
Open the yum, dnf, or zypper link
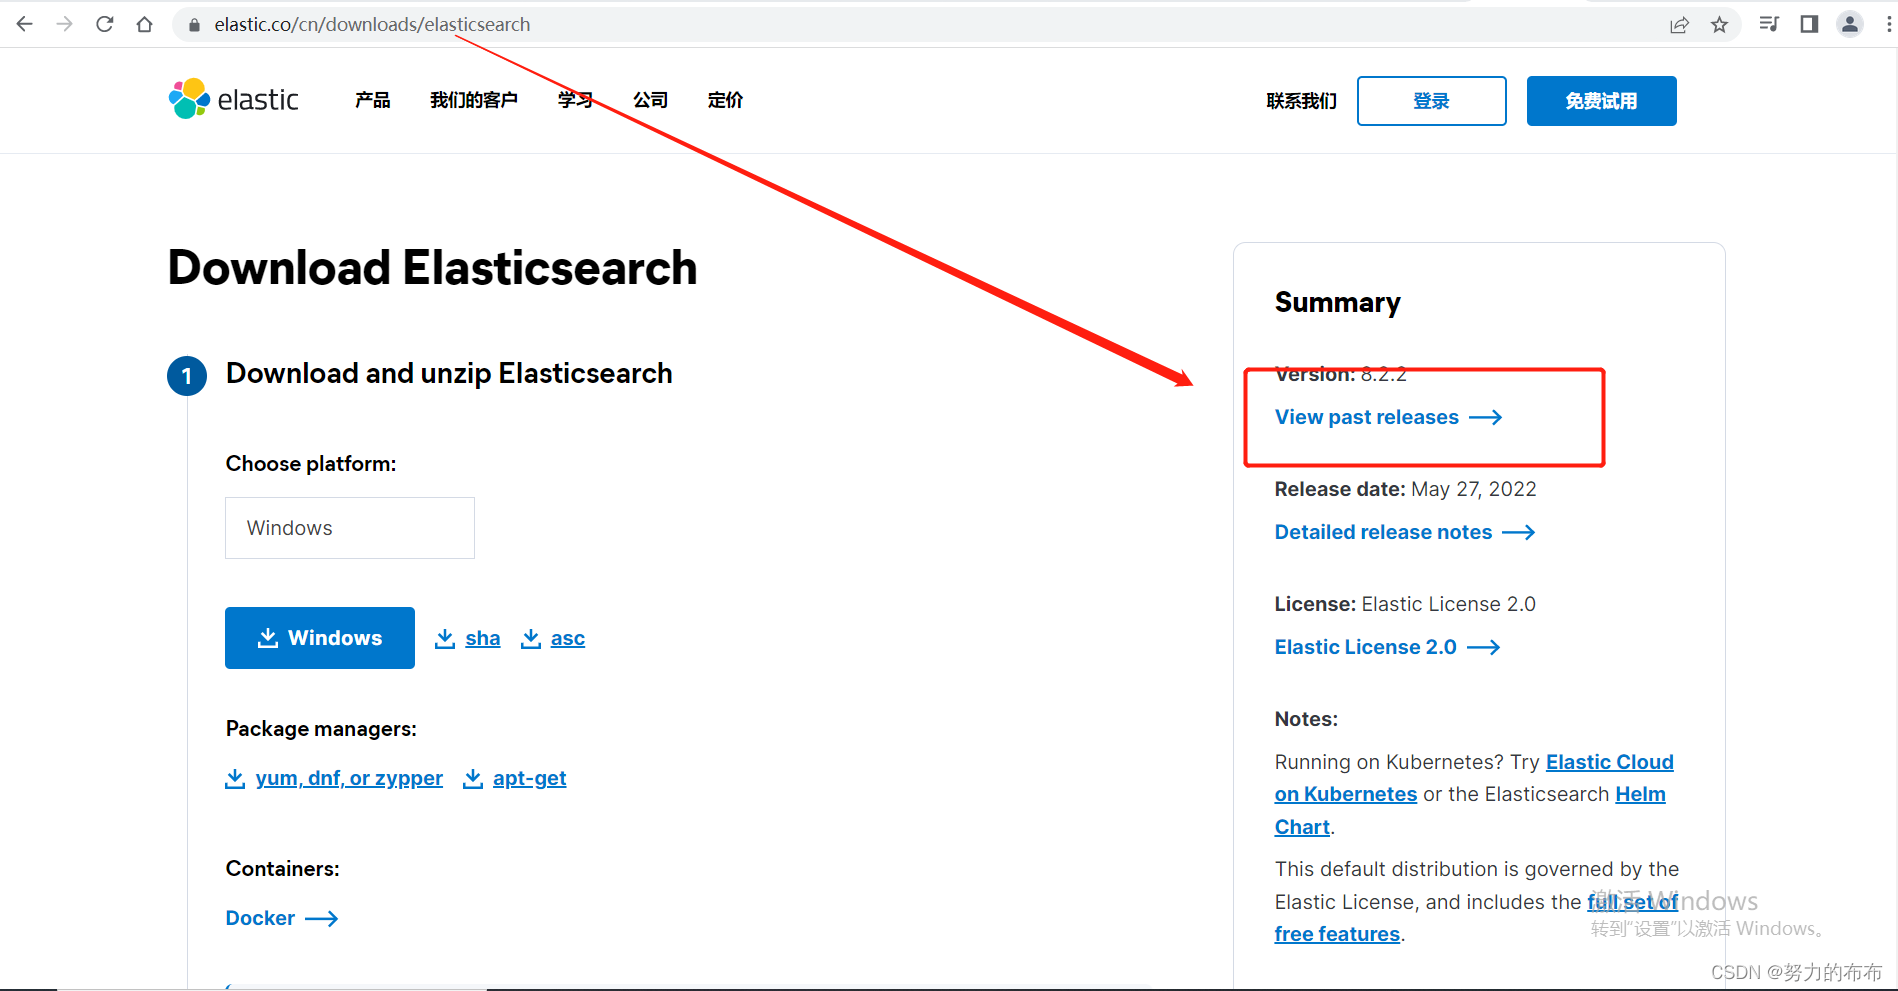click(349, 778)
